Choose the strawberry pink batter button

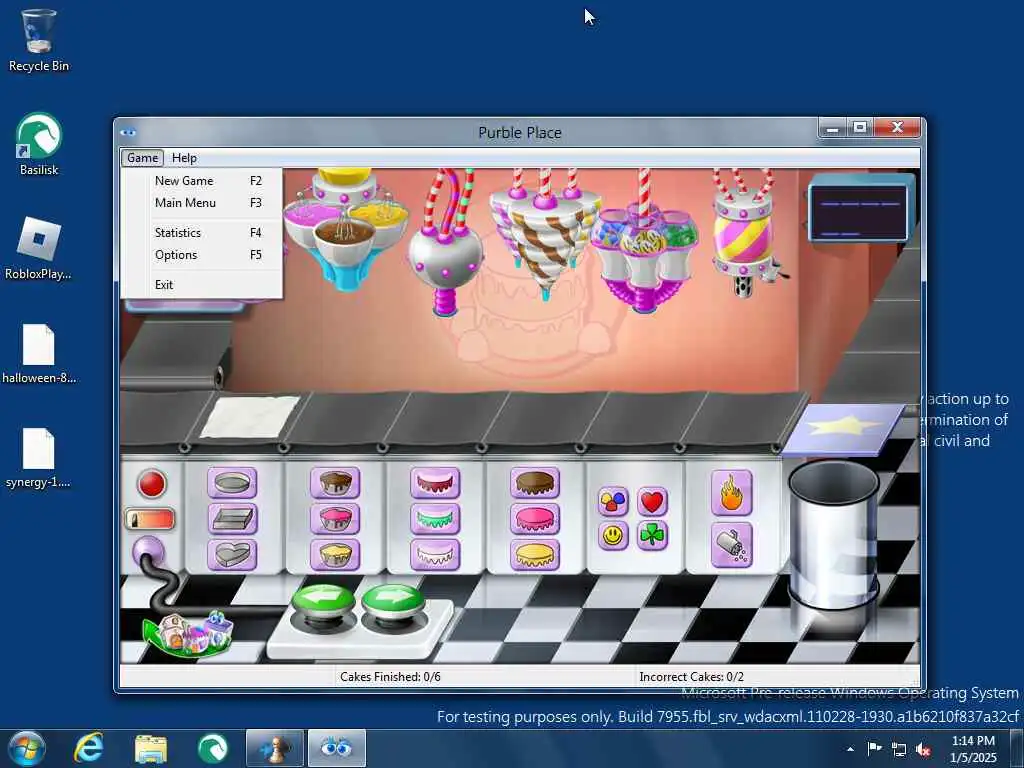click(335, 519)
